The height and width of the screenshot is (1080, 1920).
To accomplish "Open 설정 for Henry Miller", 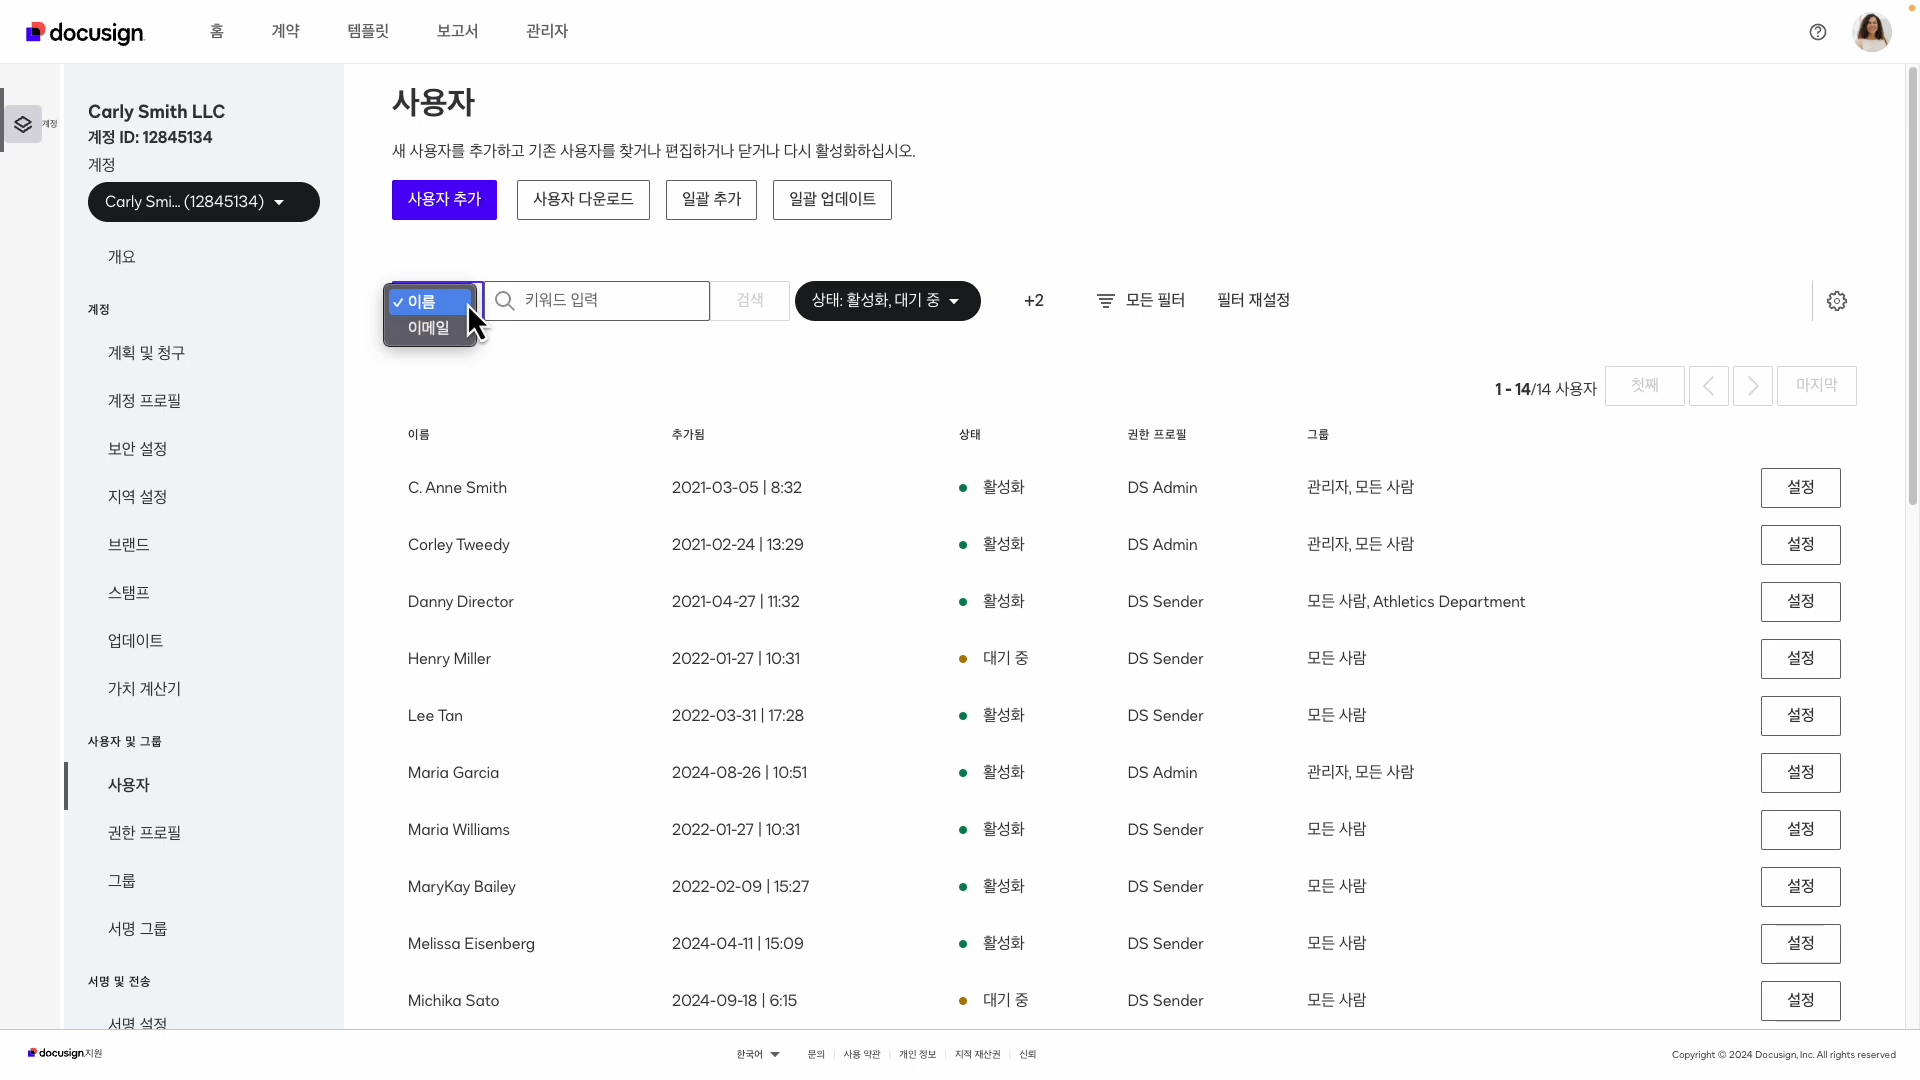I will (x=1801, y=659).
